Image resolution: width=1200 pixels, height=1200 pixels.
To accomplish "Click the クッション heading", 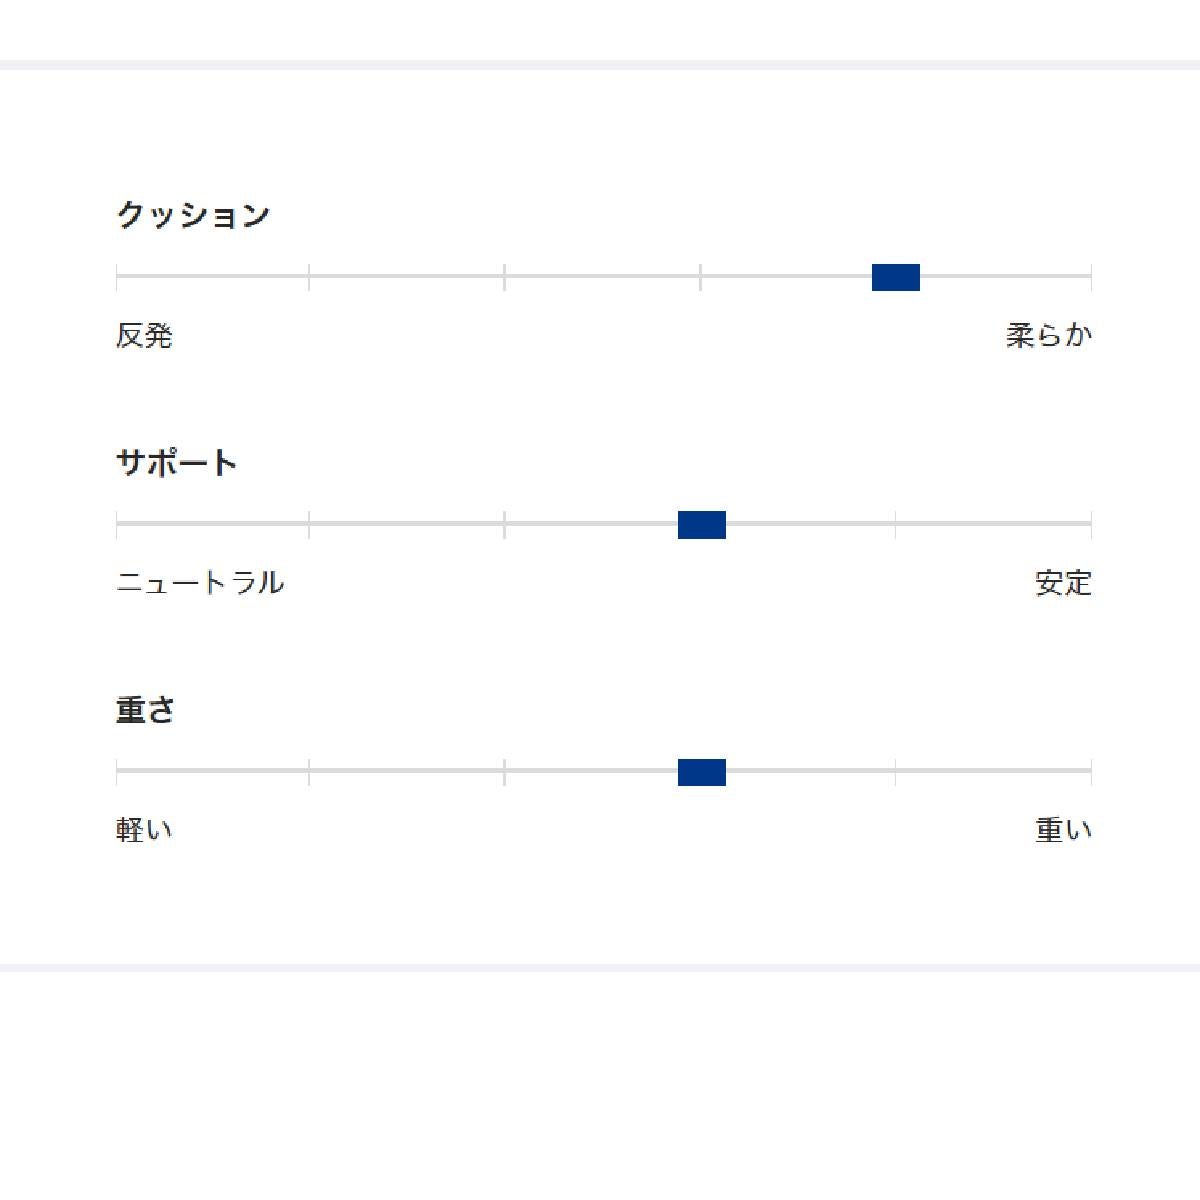I will coord(193,215).
